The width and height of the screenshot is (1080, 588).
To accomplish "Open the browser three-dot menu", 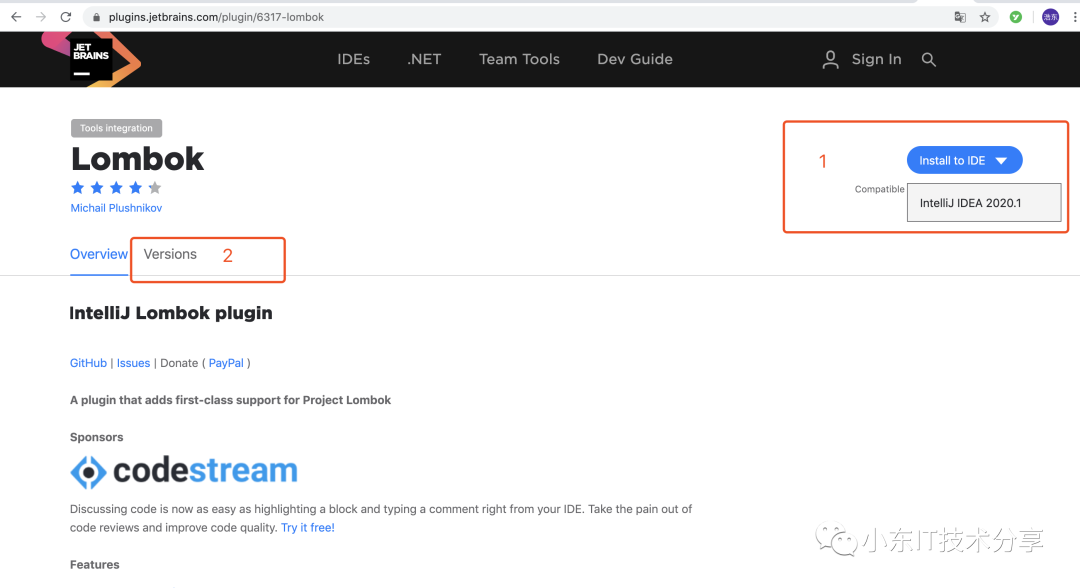I will [1074, 17].
